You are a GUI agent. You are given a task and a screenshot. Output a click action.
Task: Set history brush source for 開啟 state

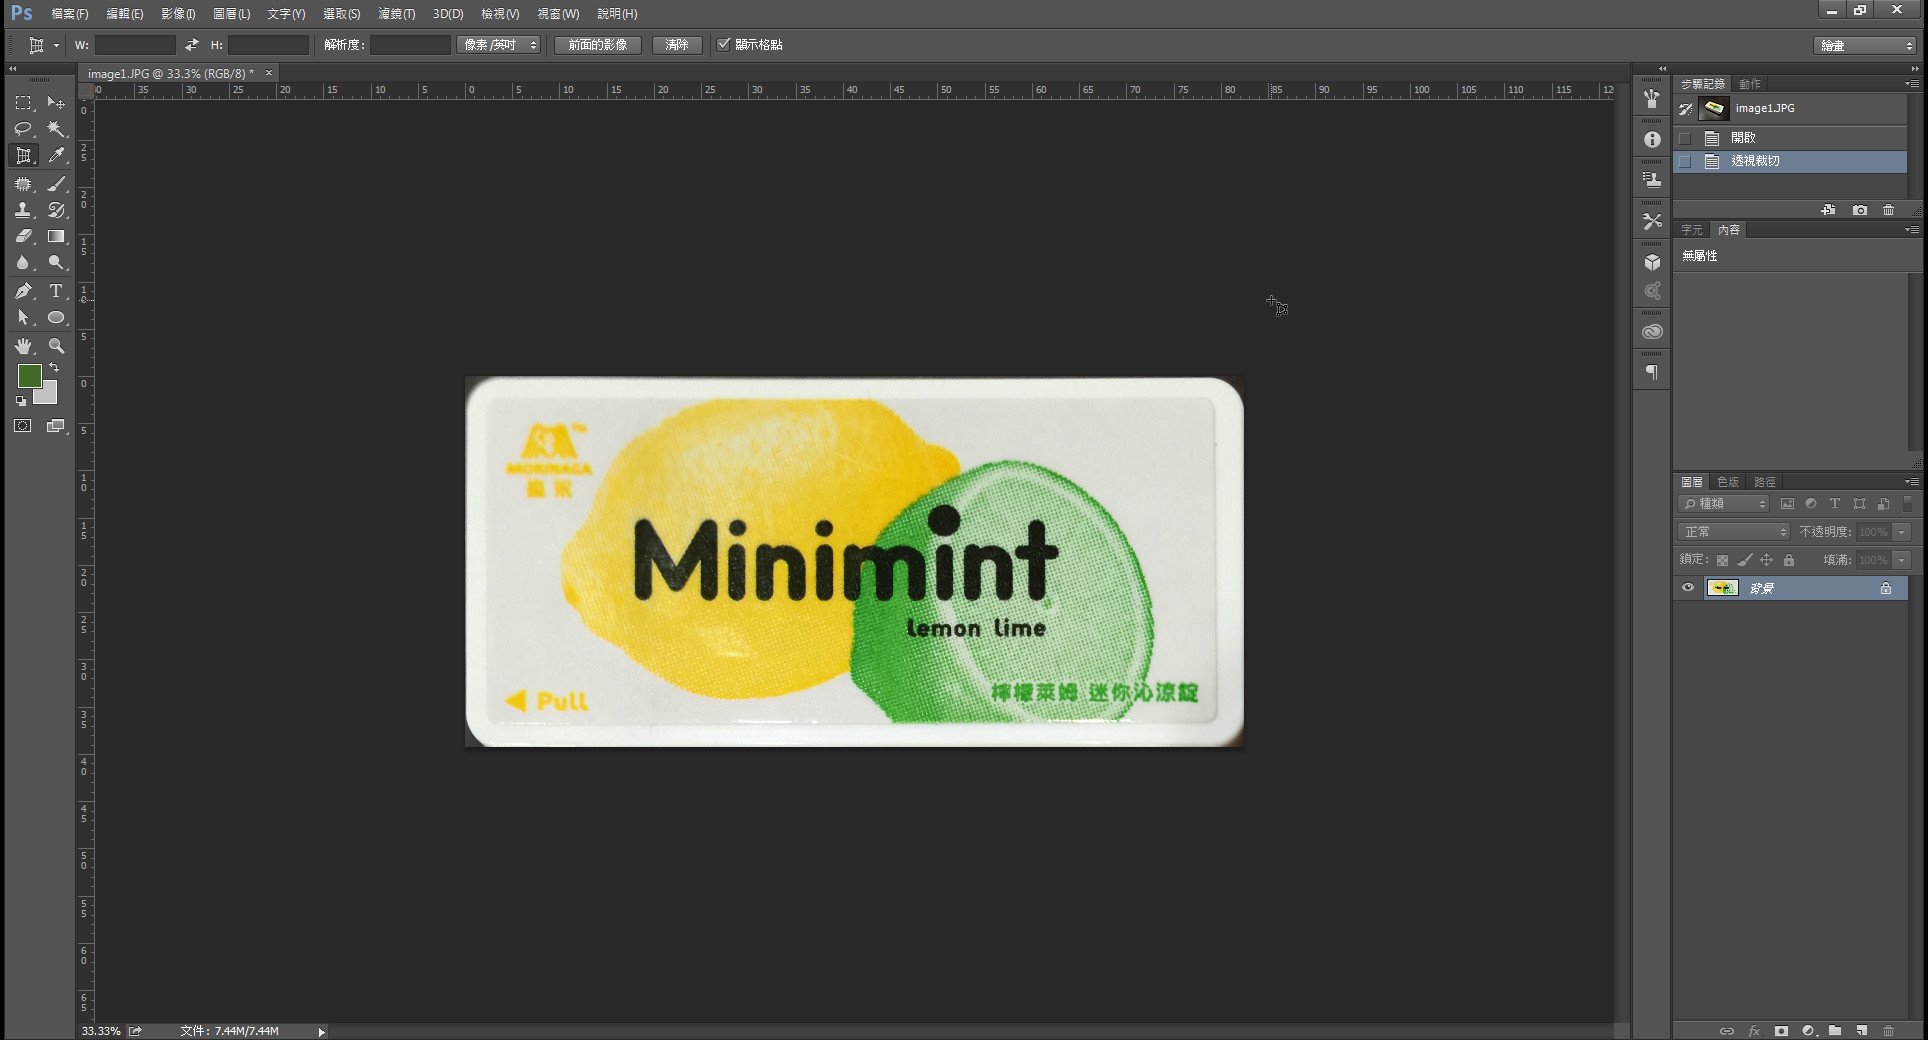pos(1685,138)
